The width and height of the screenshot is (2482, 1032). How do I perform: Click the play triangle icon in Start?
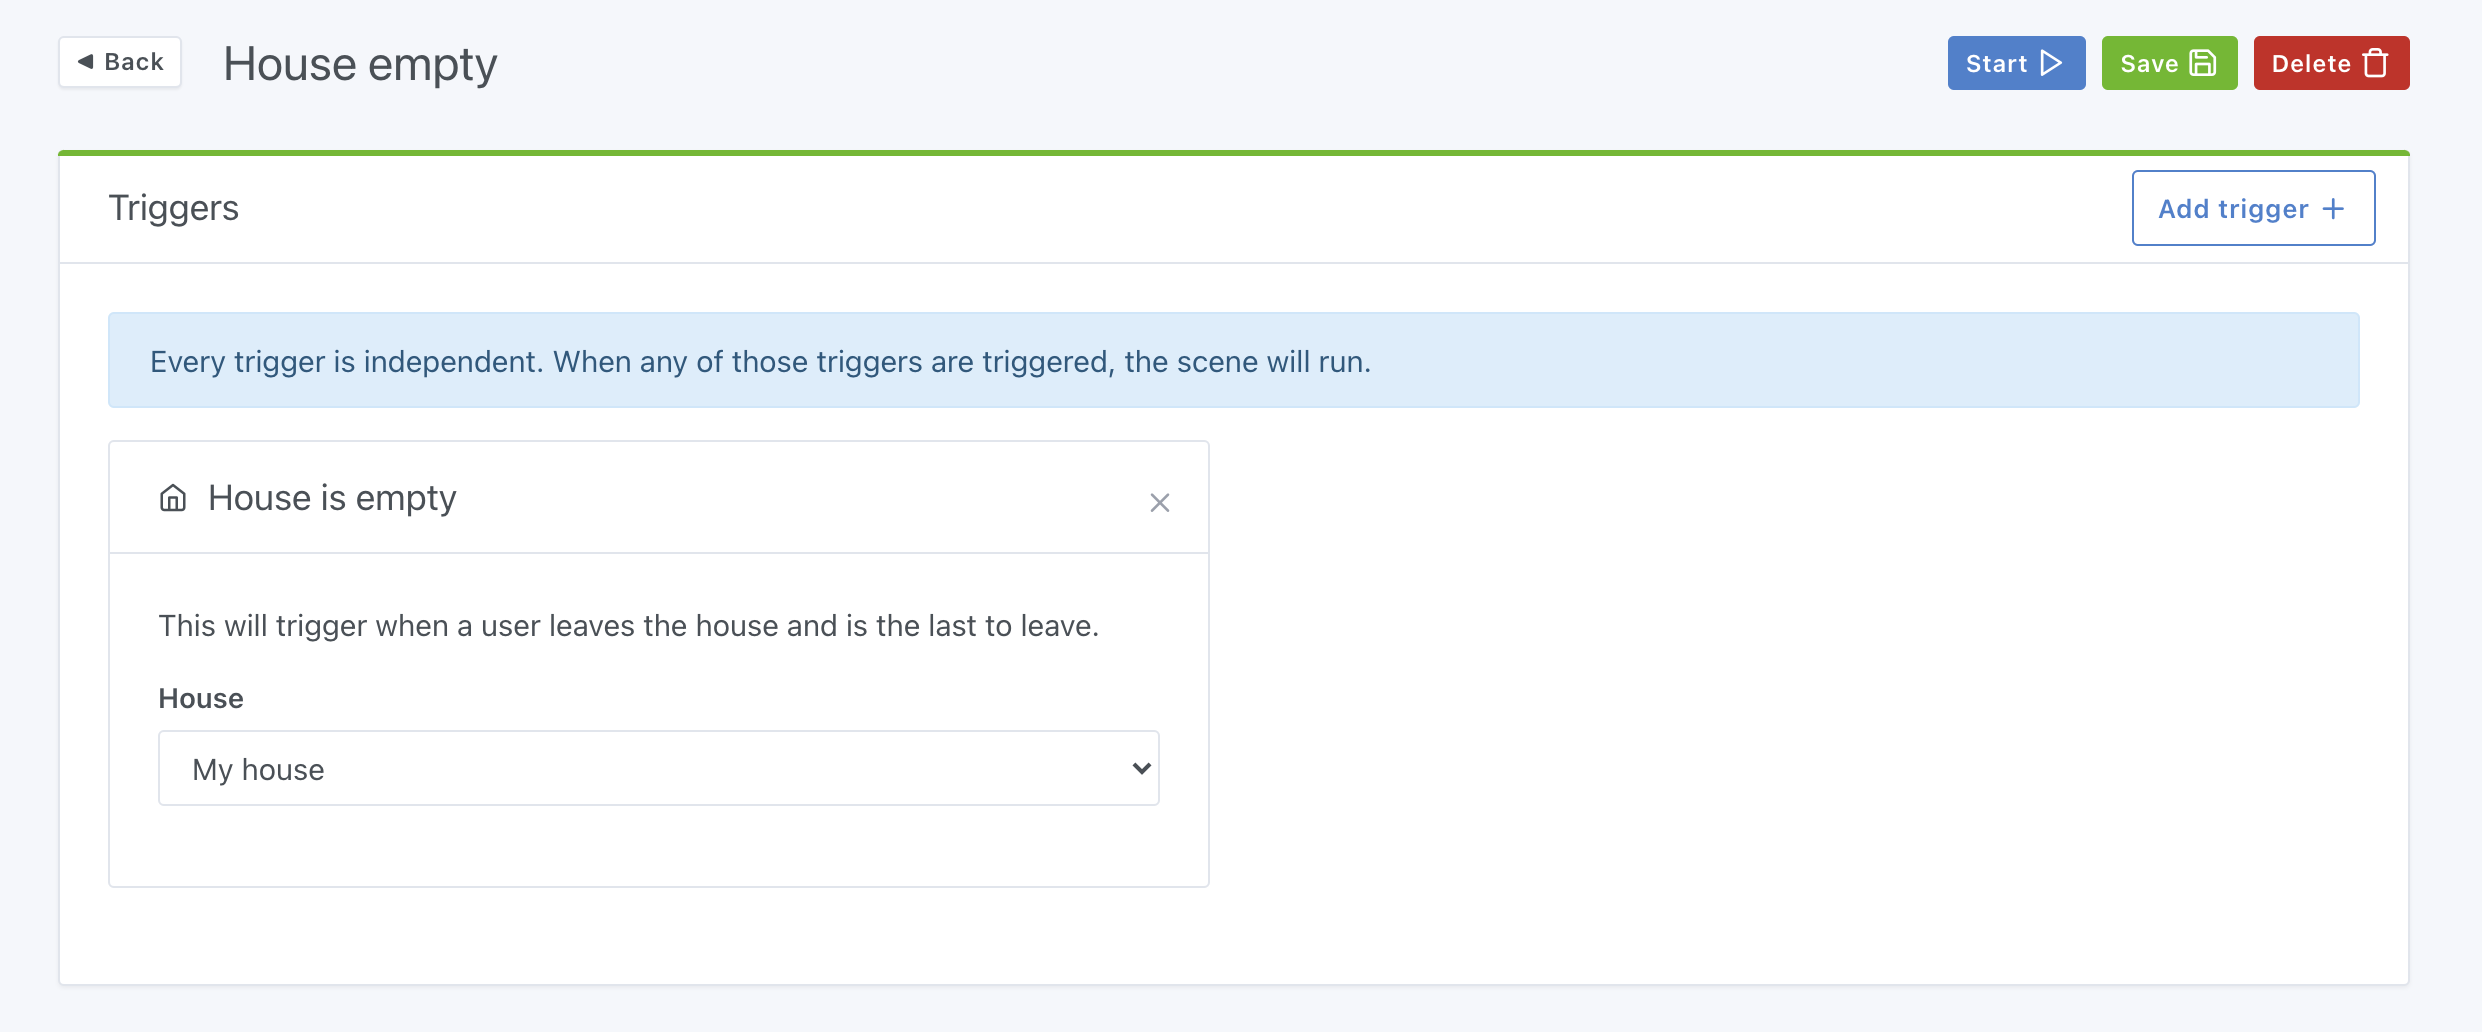click(x=2052, y=63)
